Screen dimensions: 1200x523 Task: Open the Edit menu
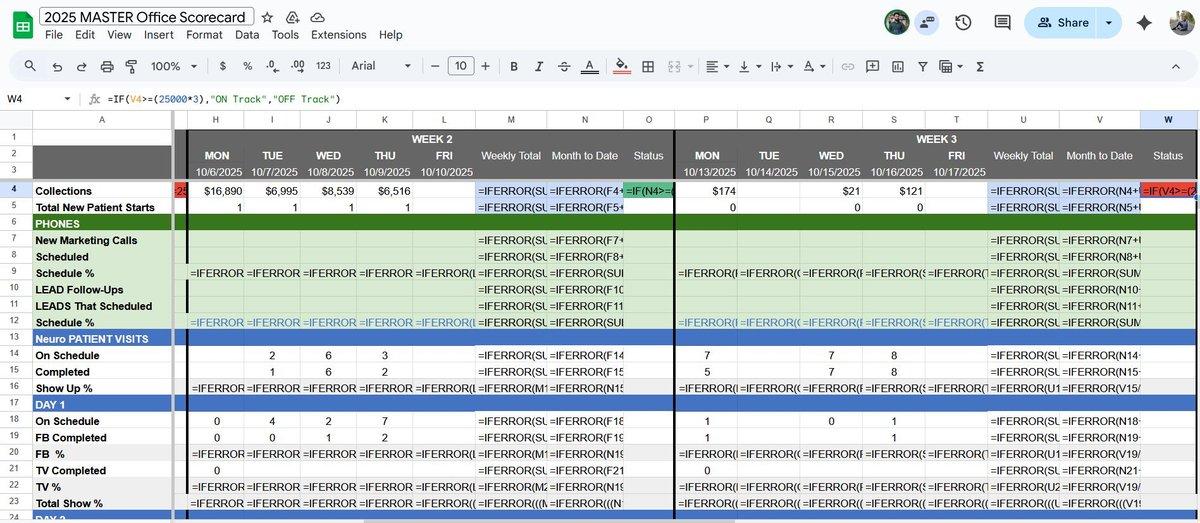pyautogui.click(x=85, y=34)
